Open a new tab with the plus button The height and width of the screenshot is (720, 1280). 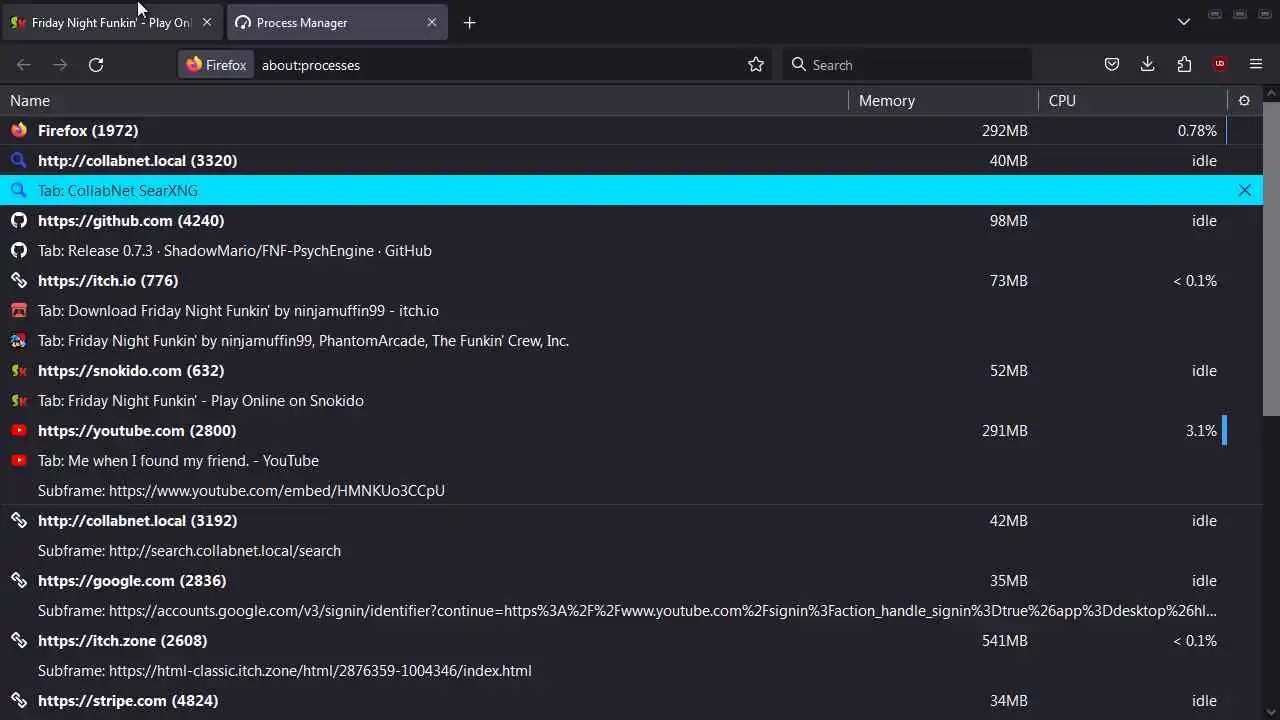tap(470, 22)
